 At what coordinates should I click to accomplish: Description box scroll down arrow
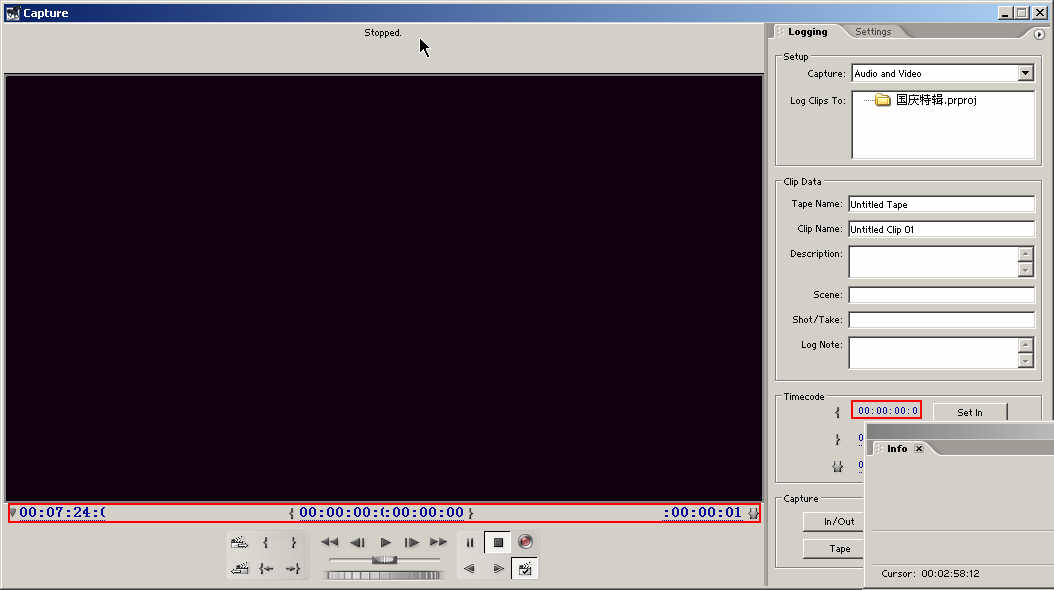point(1025,269)
